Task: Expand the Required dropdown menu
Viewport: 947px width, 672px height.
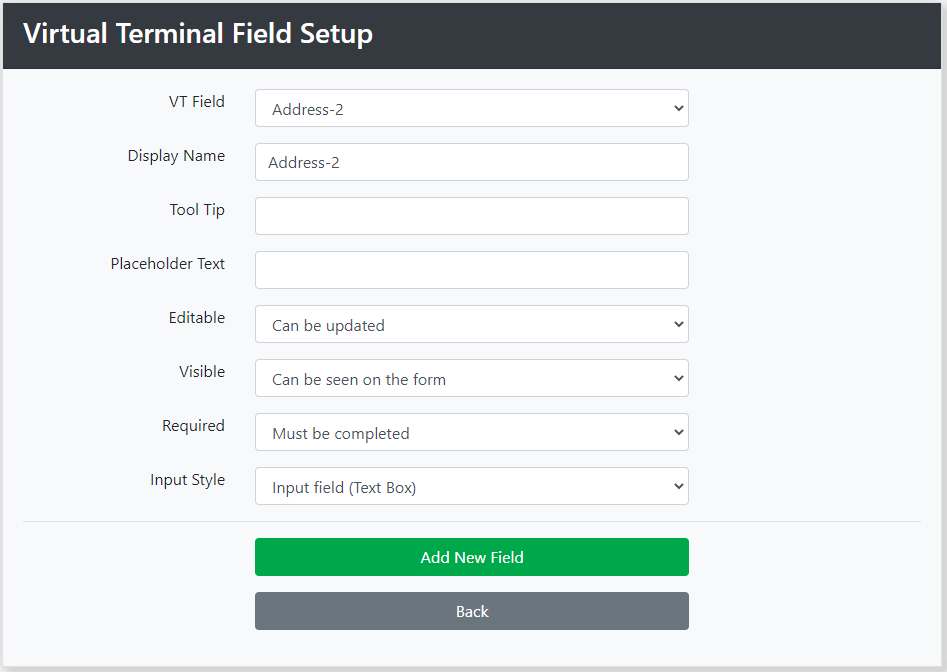Action: (472, 432)
